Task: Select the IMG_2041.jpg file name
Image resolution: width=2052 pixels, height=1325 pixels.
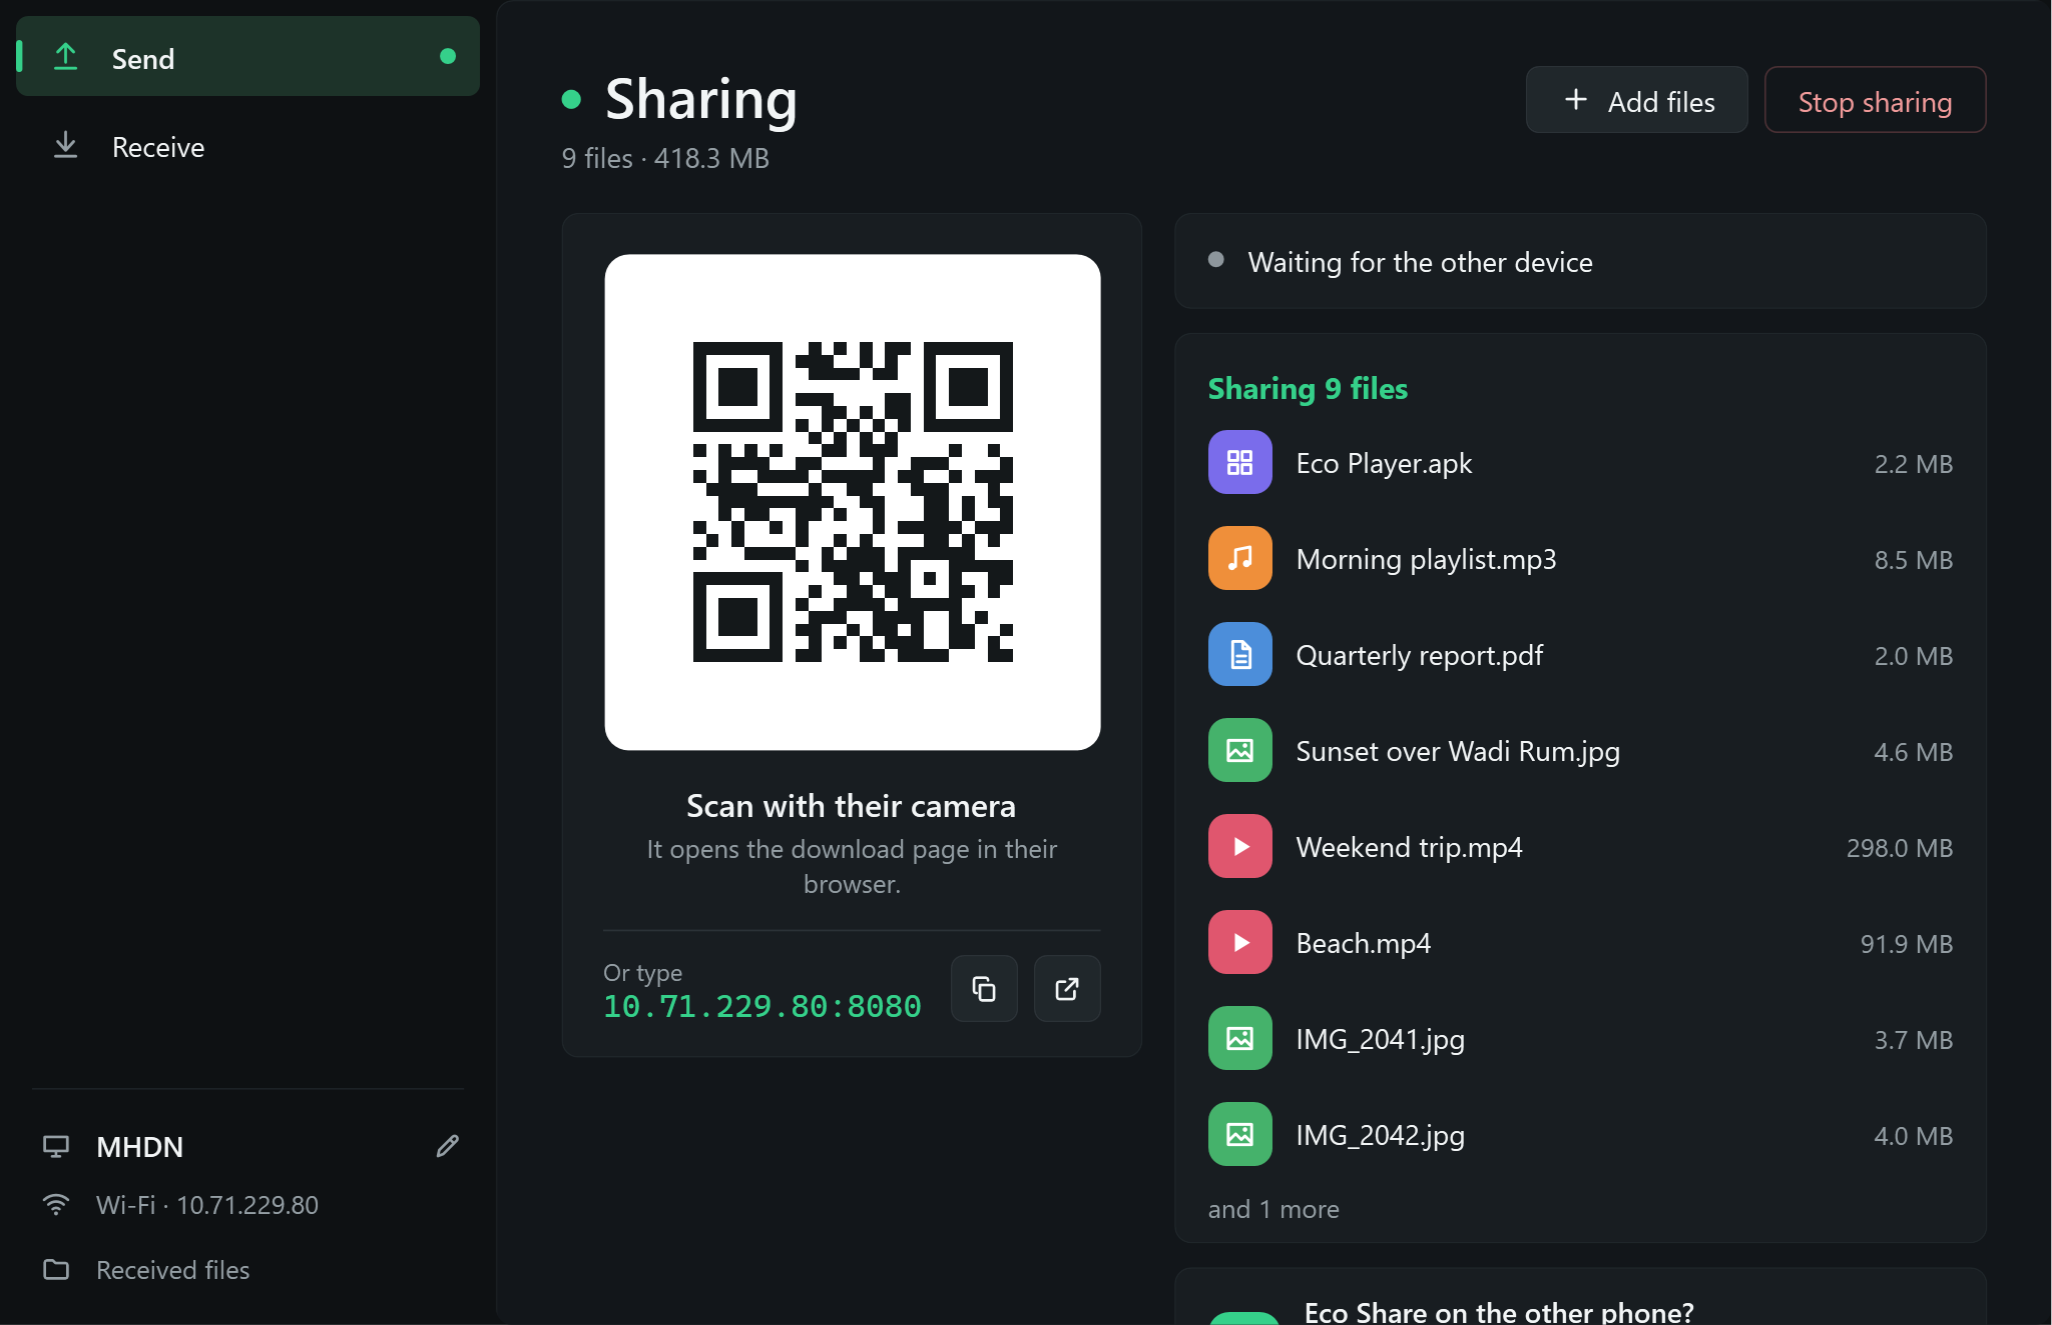Action: (x=1380, y=1040)
